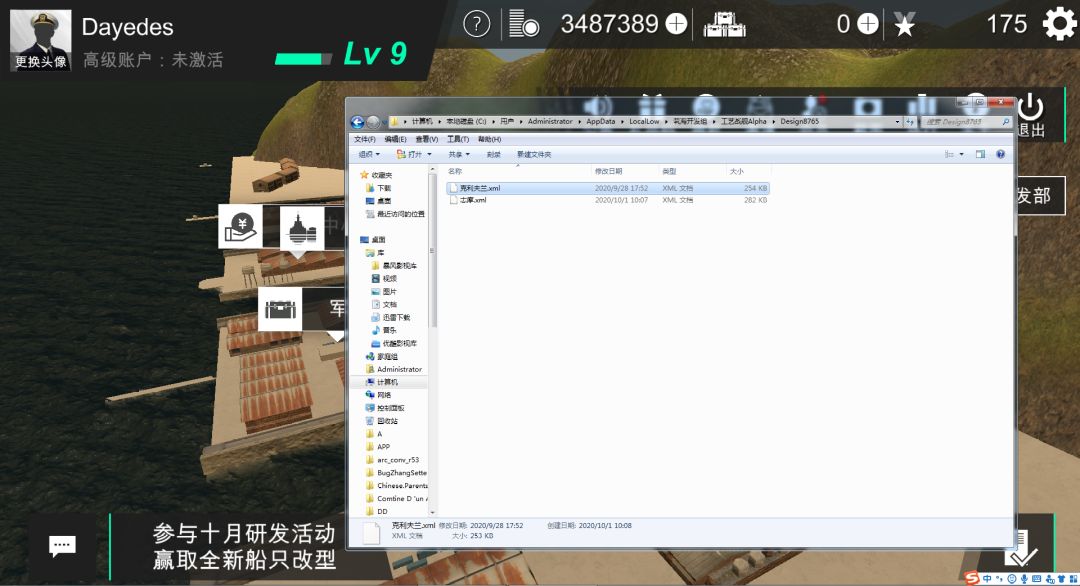This screenshot has width=1080, height=586.
Task: Open 控制面板 in the sidebar
Action: [385, 408]
